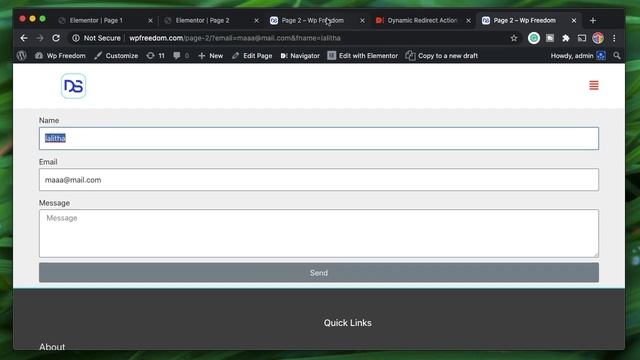Open the comments bubble in admin bar
Viewport: 640px width, 360px height.
181,56
